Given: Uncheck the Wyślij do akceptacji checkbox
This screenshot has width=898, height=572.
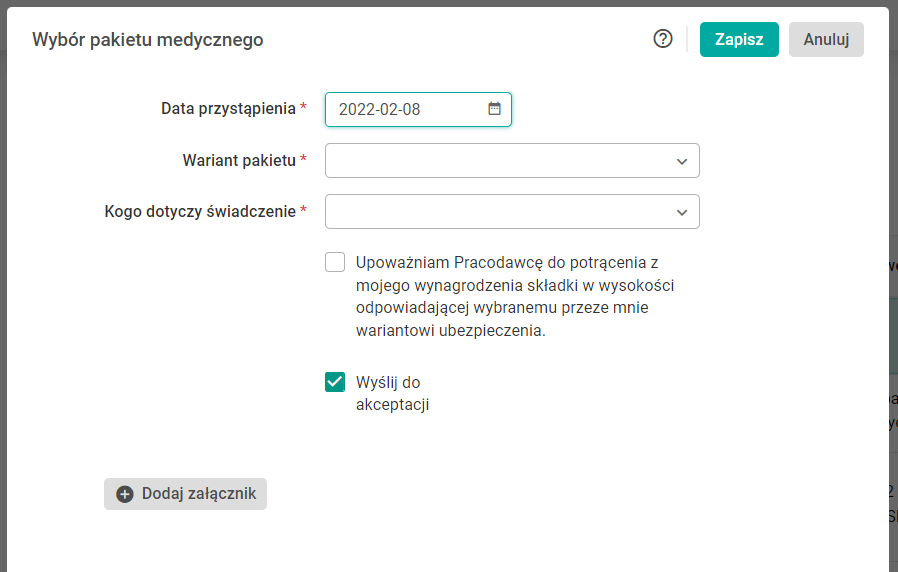Looking at the screenshot, I should [335, 381].
